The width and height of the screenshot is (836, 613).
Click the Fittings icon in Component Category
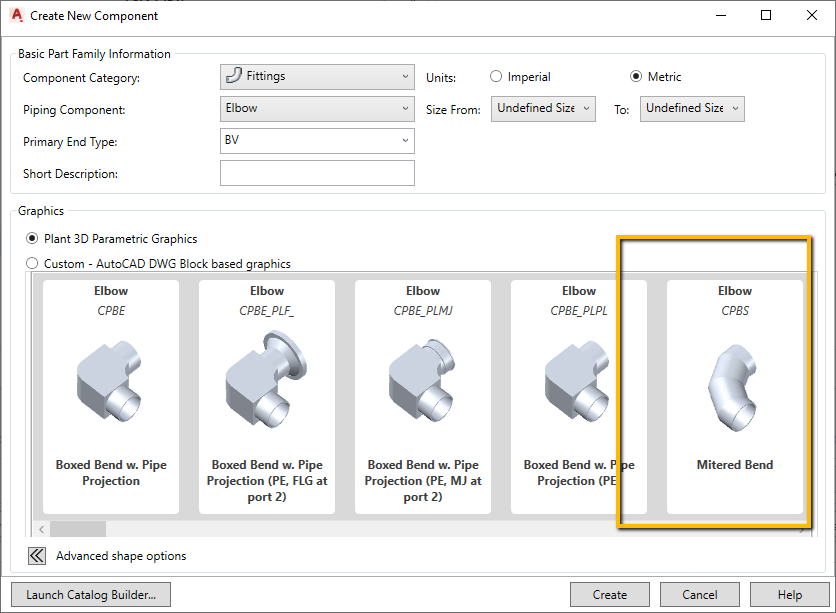coord(234,76)
